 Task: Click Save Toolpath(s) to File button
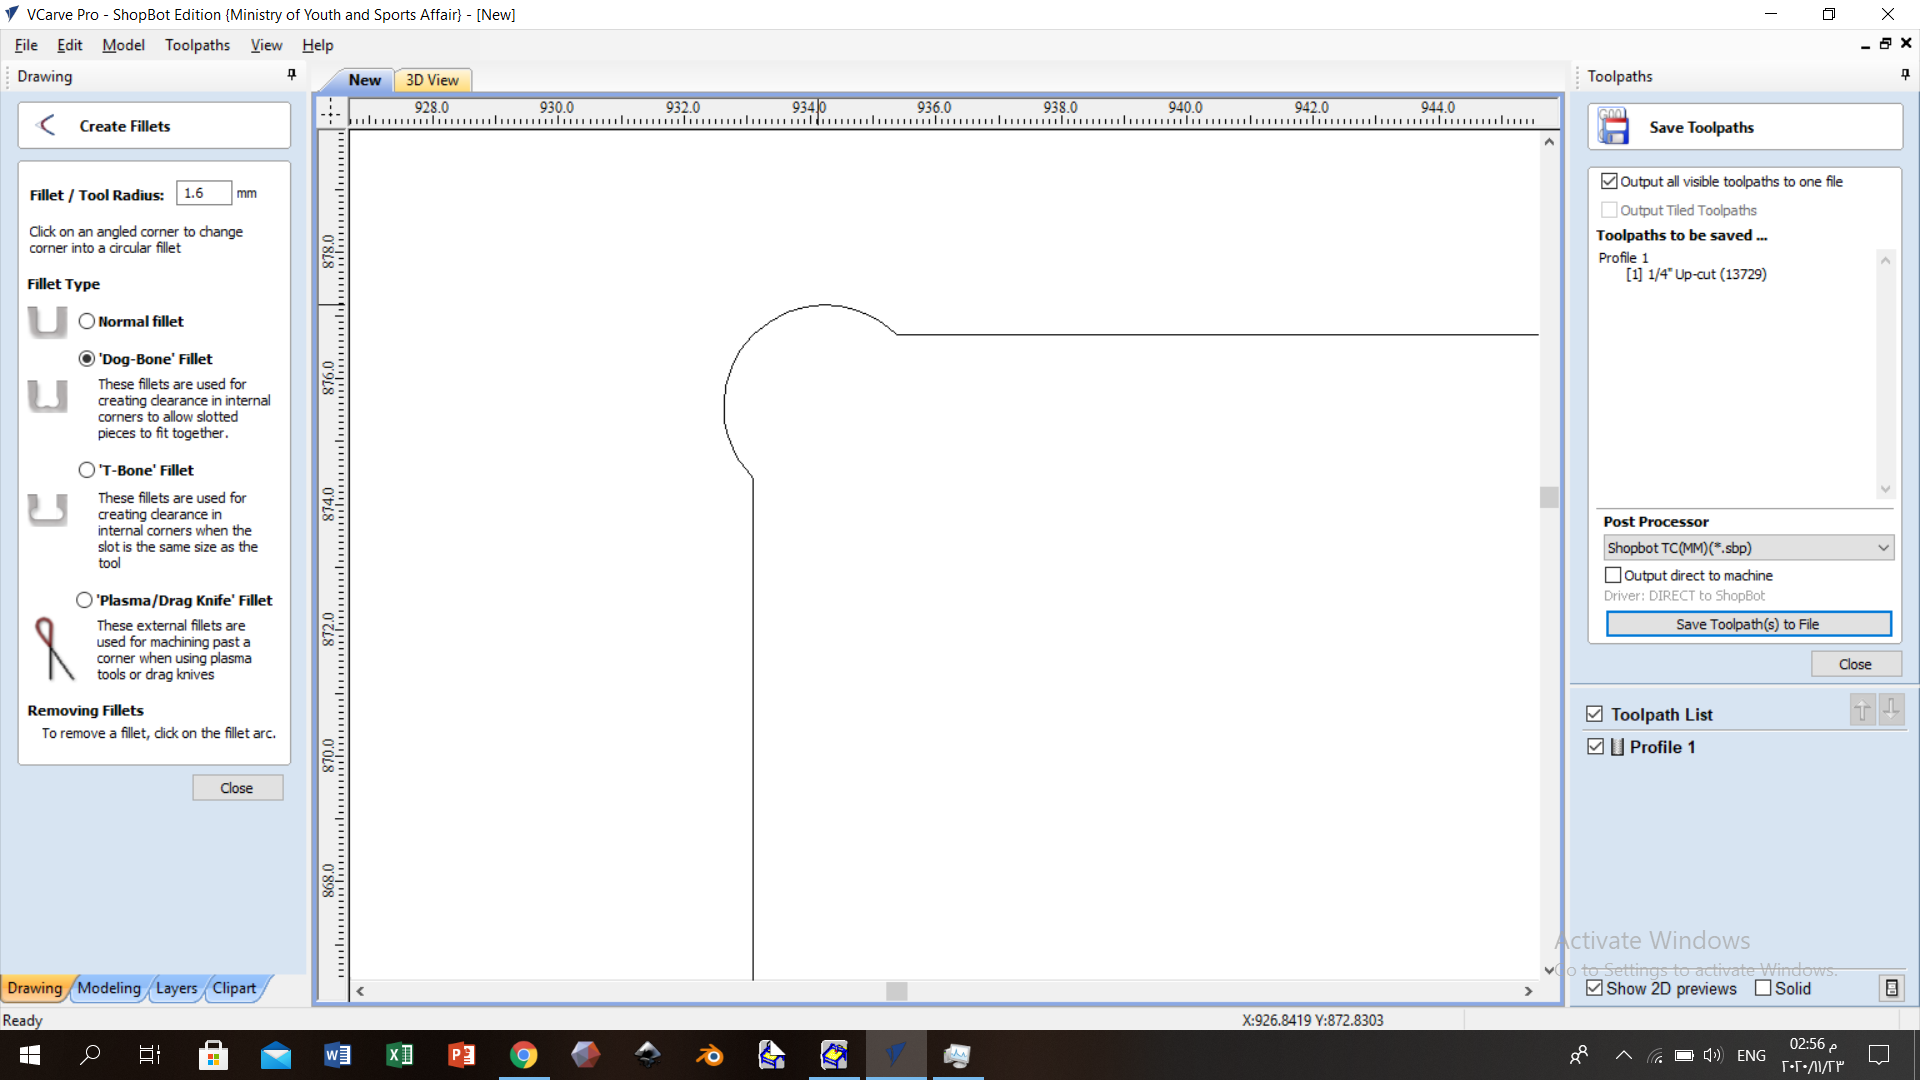tap(1747, 624)
